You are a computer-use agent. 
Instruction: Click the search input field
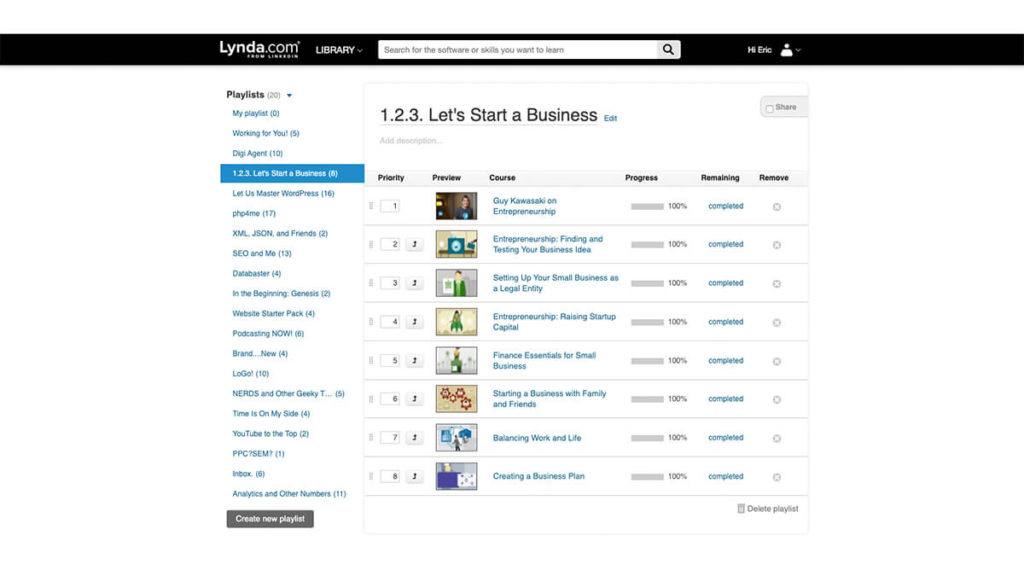517,50
